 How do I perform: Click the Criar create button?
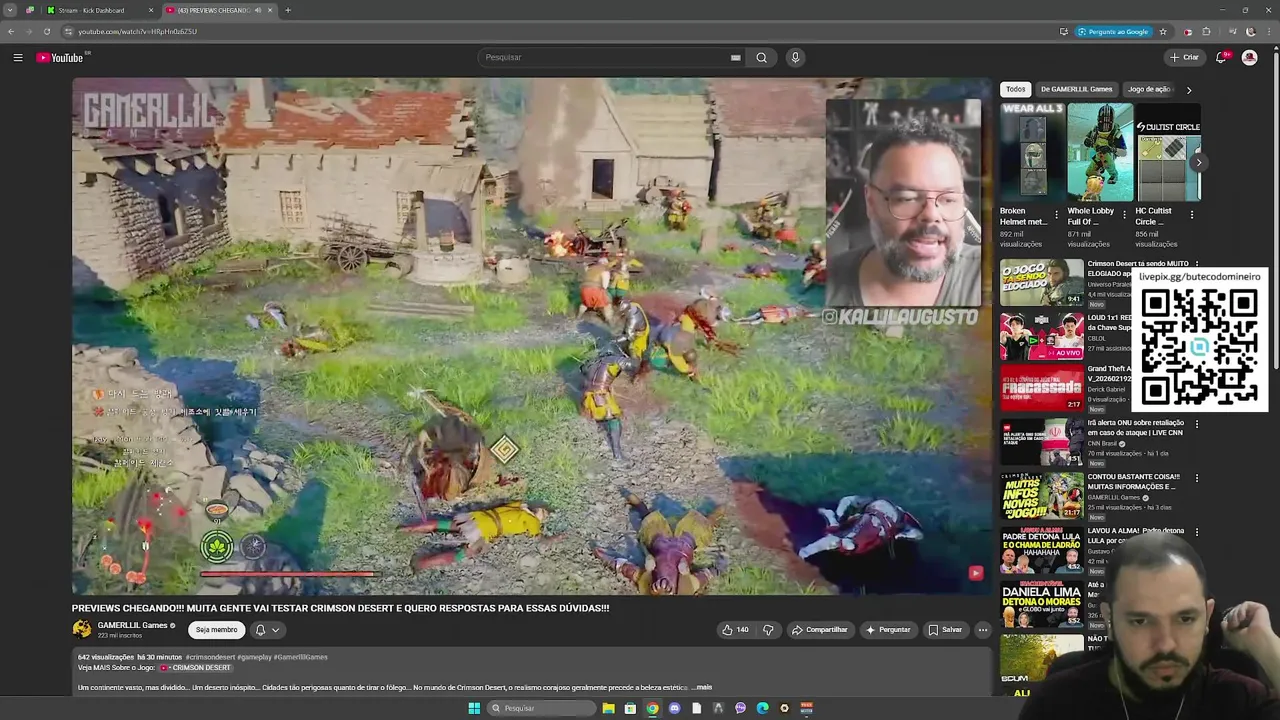[1184, 58]
